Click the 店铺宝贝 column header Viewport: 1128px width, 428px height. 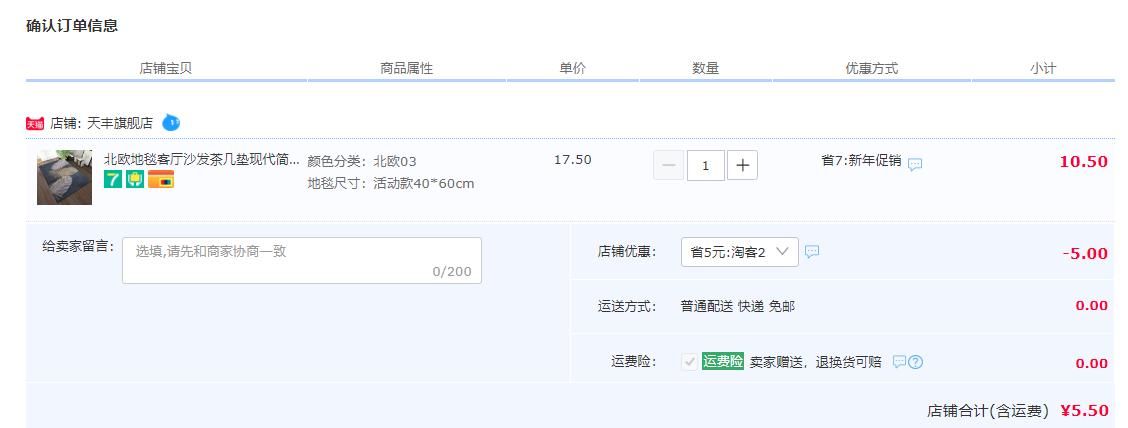[x=166, y=69]
